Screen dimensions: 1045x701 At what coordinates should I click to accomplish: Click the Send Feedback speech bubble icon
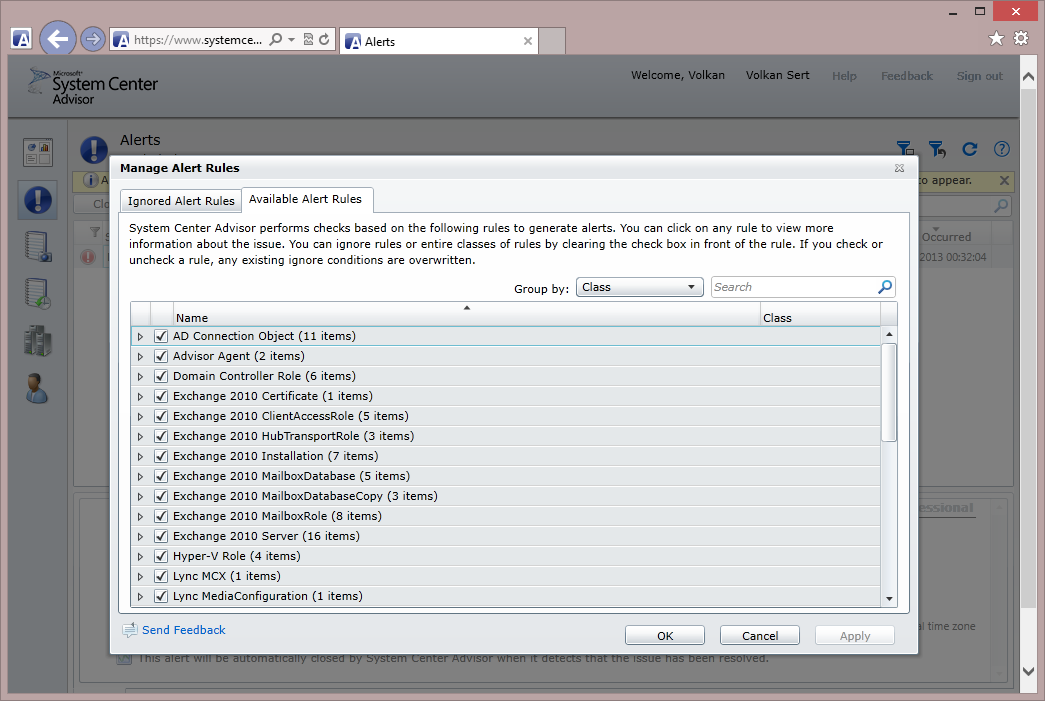point(129,630)
